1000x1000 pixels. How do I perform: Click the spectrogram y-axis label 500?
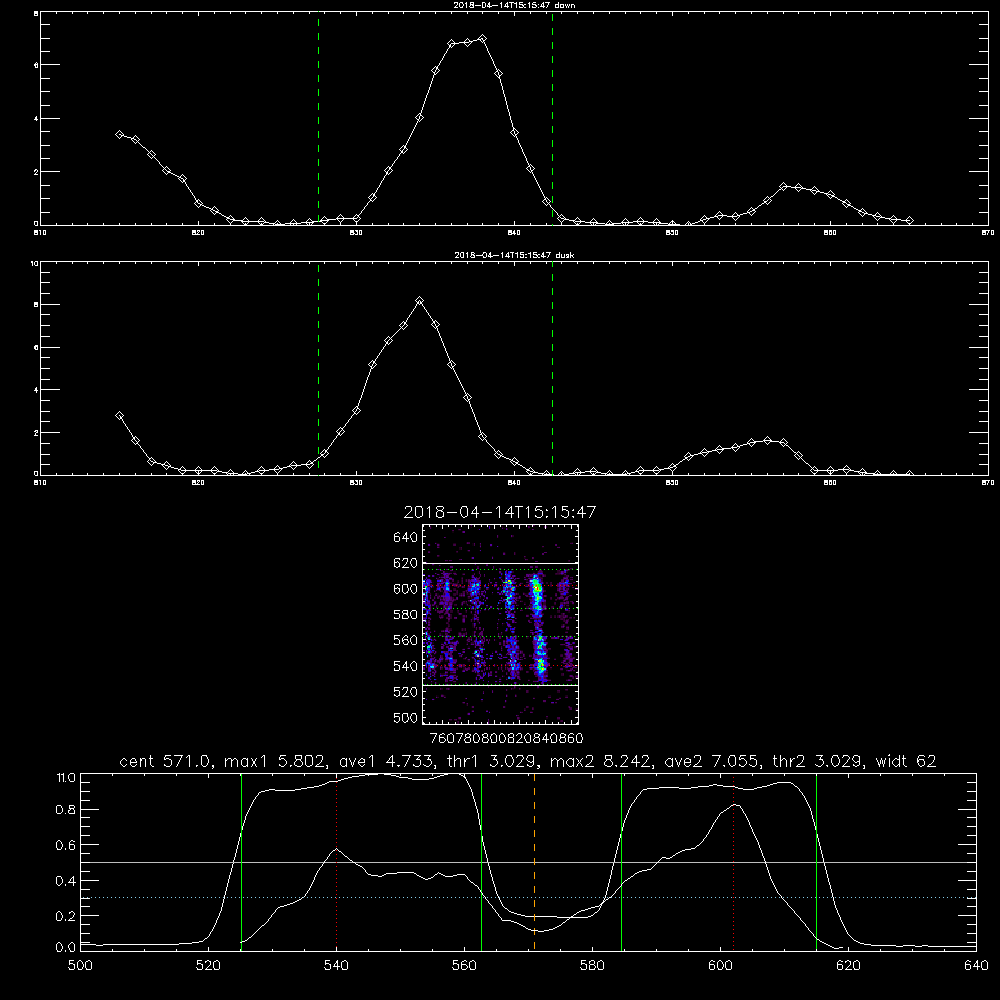coord(406,717)
